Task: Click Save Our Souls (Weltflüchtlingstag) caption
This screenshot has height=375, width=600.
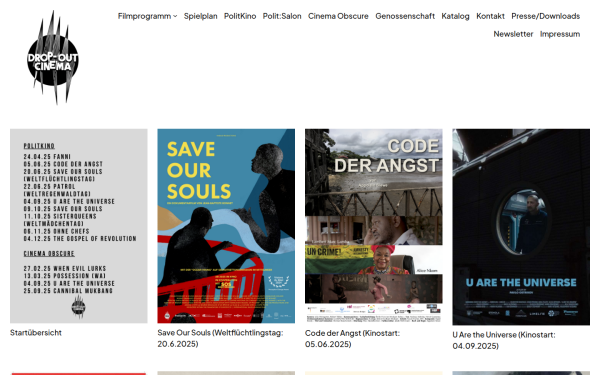Action: point(220,338)
